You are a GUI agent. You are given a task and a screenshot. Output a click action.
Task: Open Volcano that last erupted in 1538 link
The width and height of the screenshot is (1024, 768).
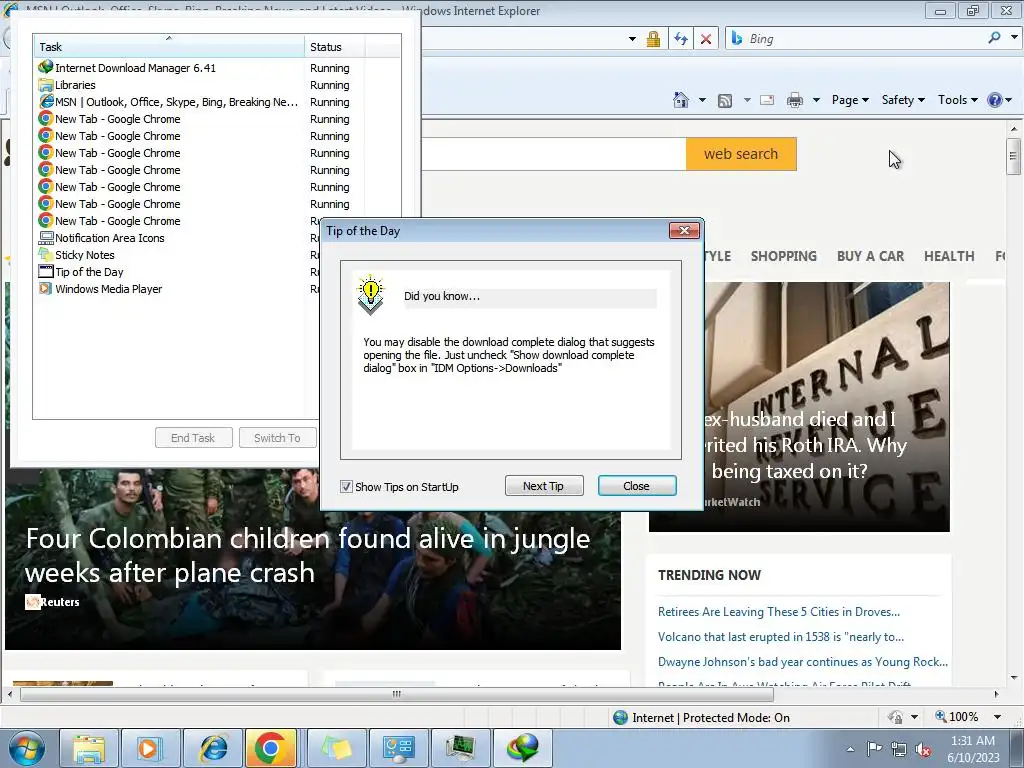pyautogui.click(x=780, y=637)
